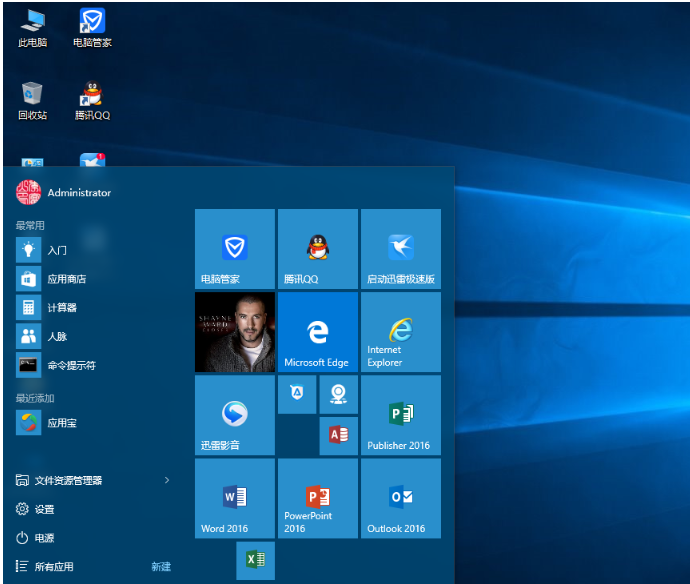
Task: Expand the 文件资源管理器 jump list arrow
Action: click(x=166, y=480)
